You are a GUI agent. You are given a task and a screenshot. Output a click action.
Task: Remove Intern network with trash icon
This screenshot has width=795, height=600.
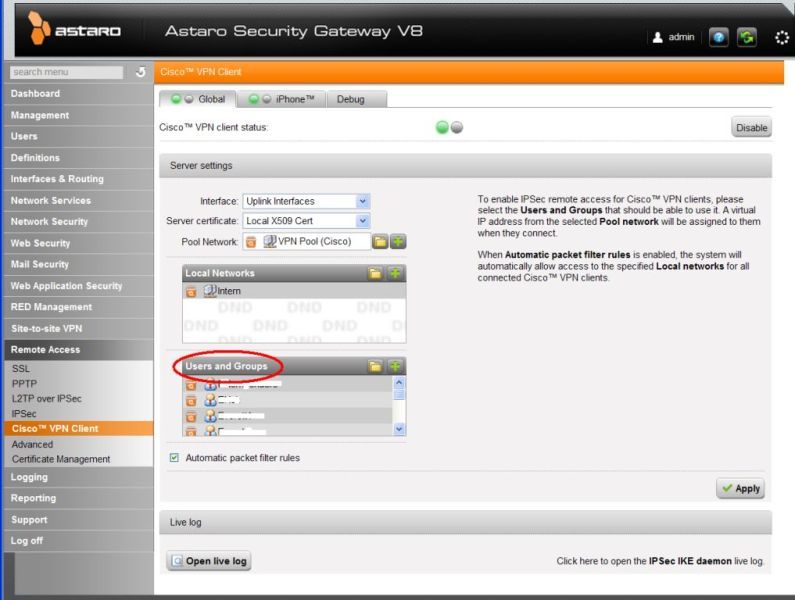(191, 292)
